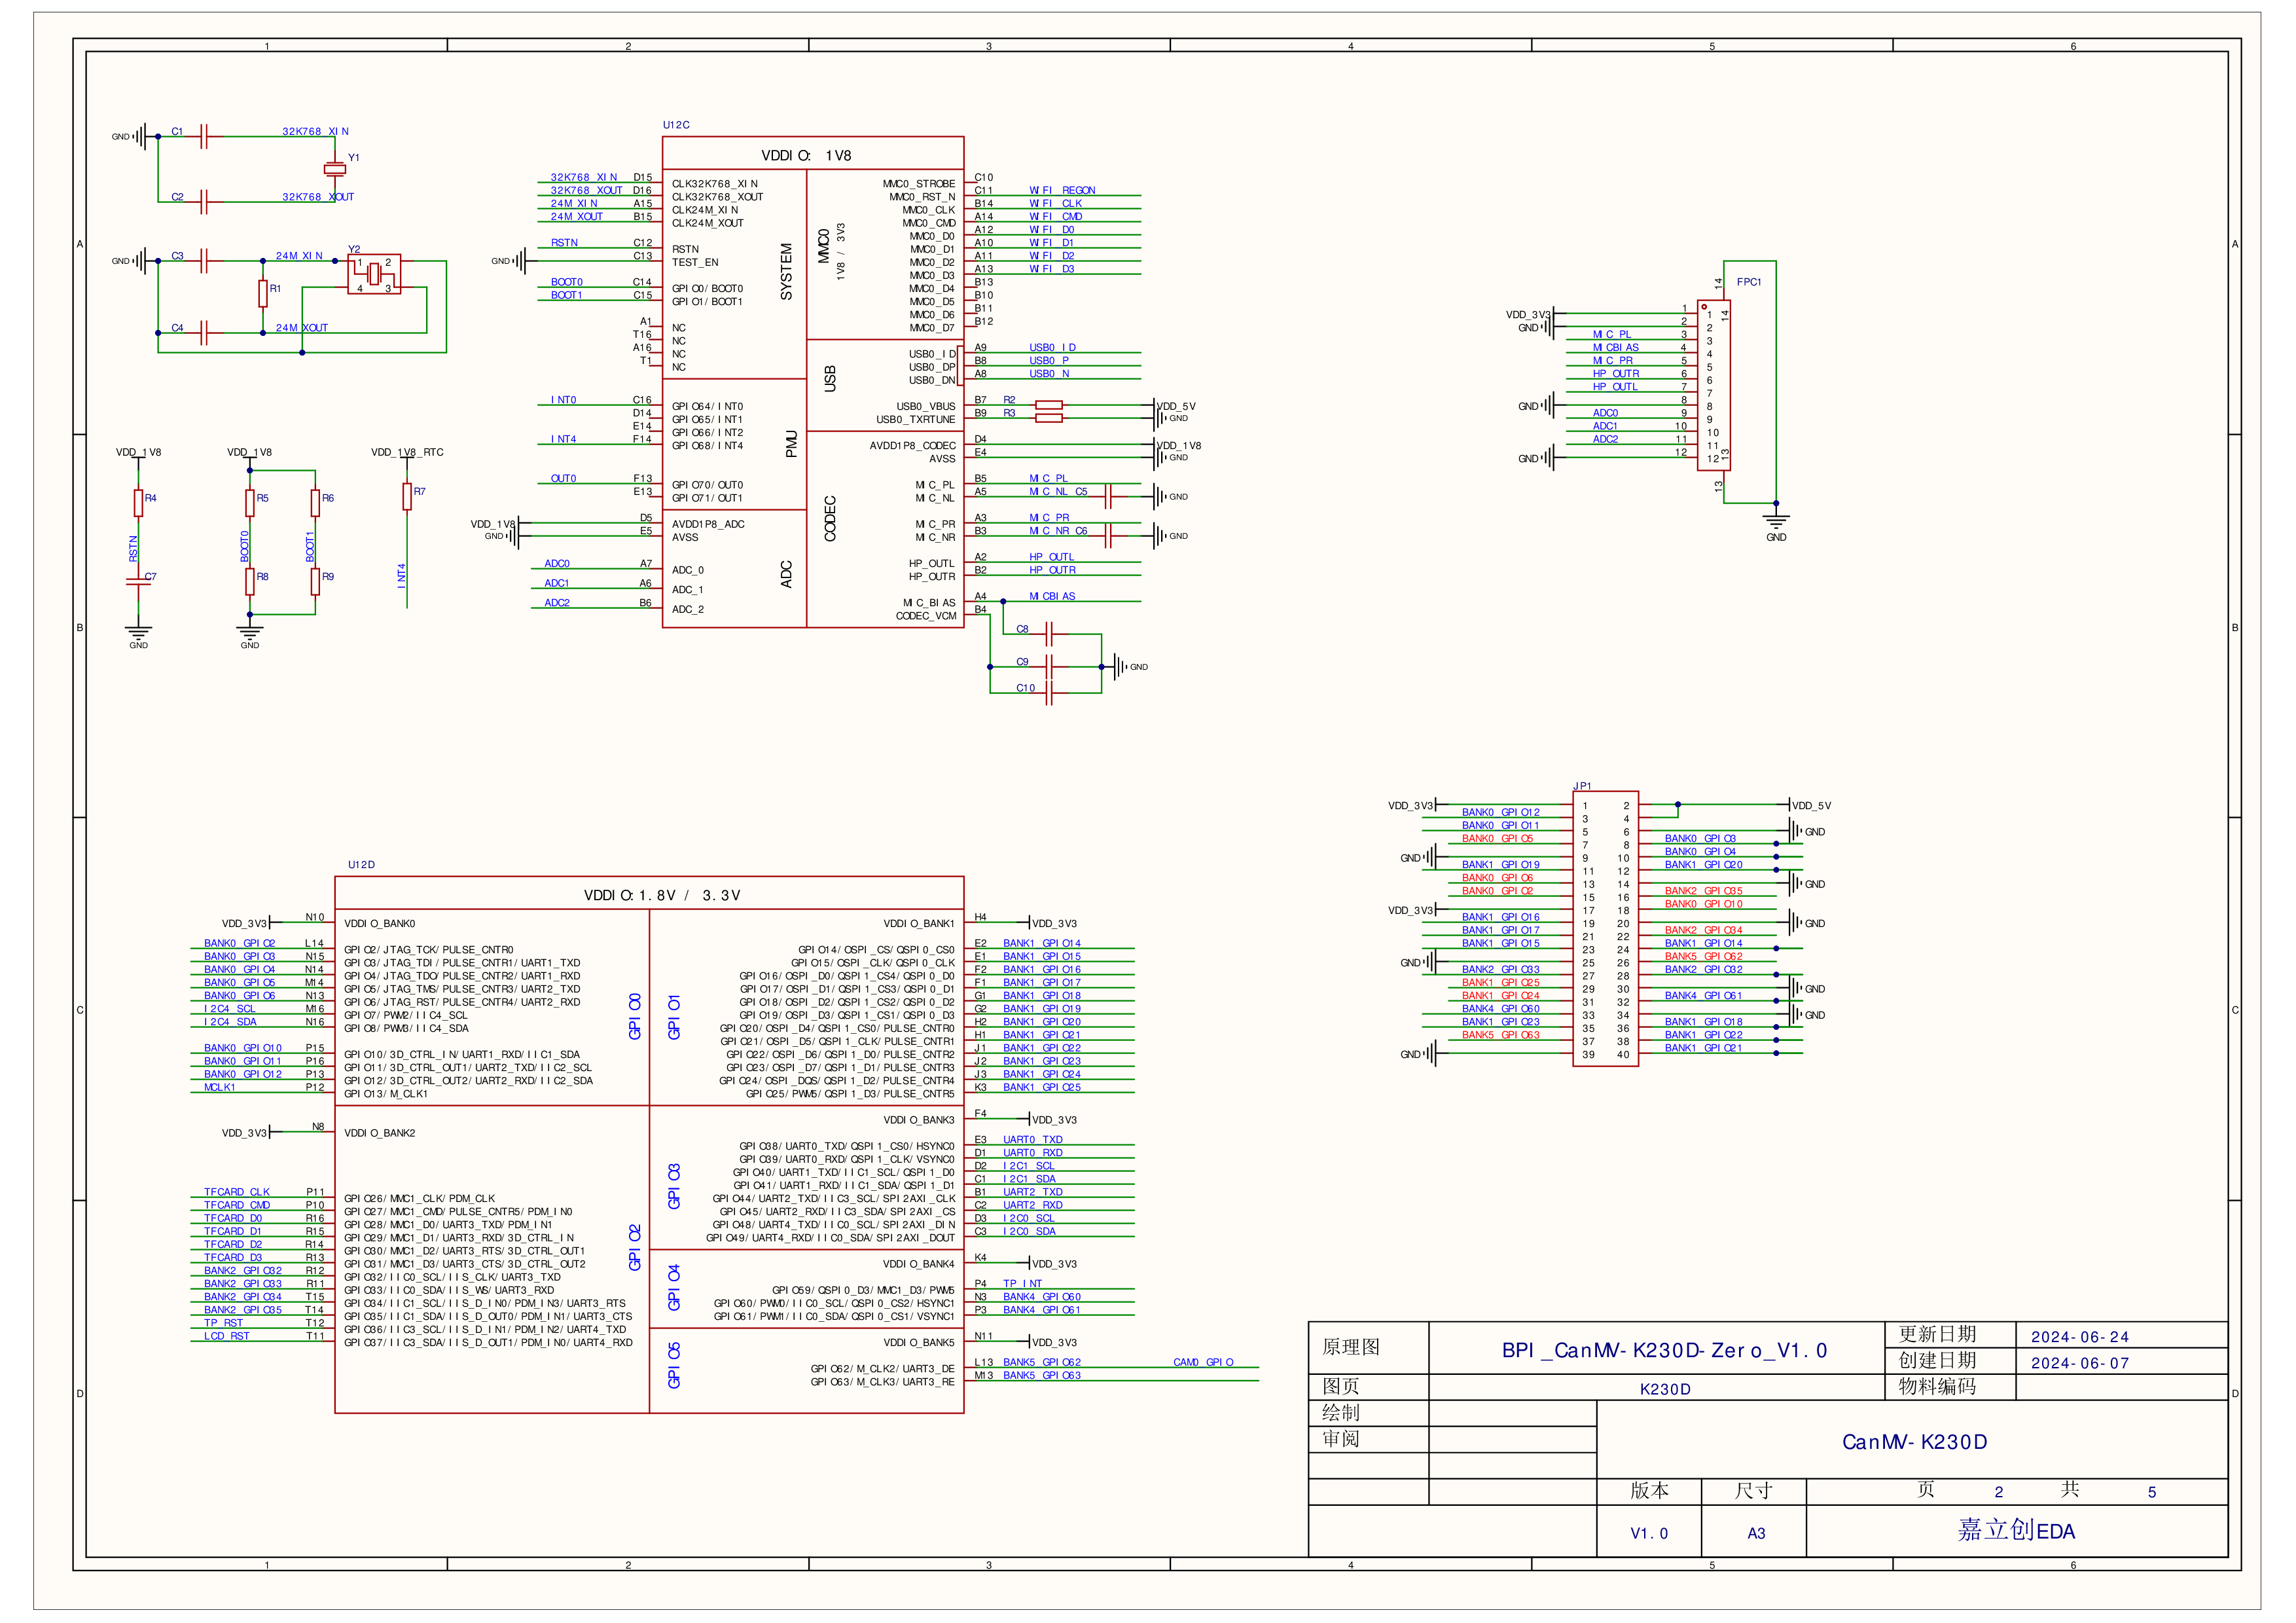Click capacitor C1 at top left
This screenshot has height=1623, width=2296.
click(204, 136)
